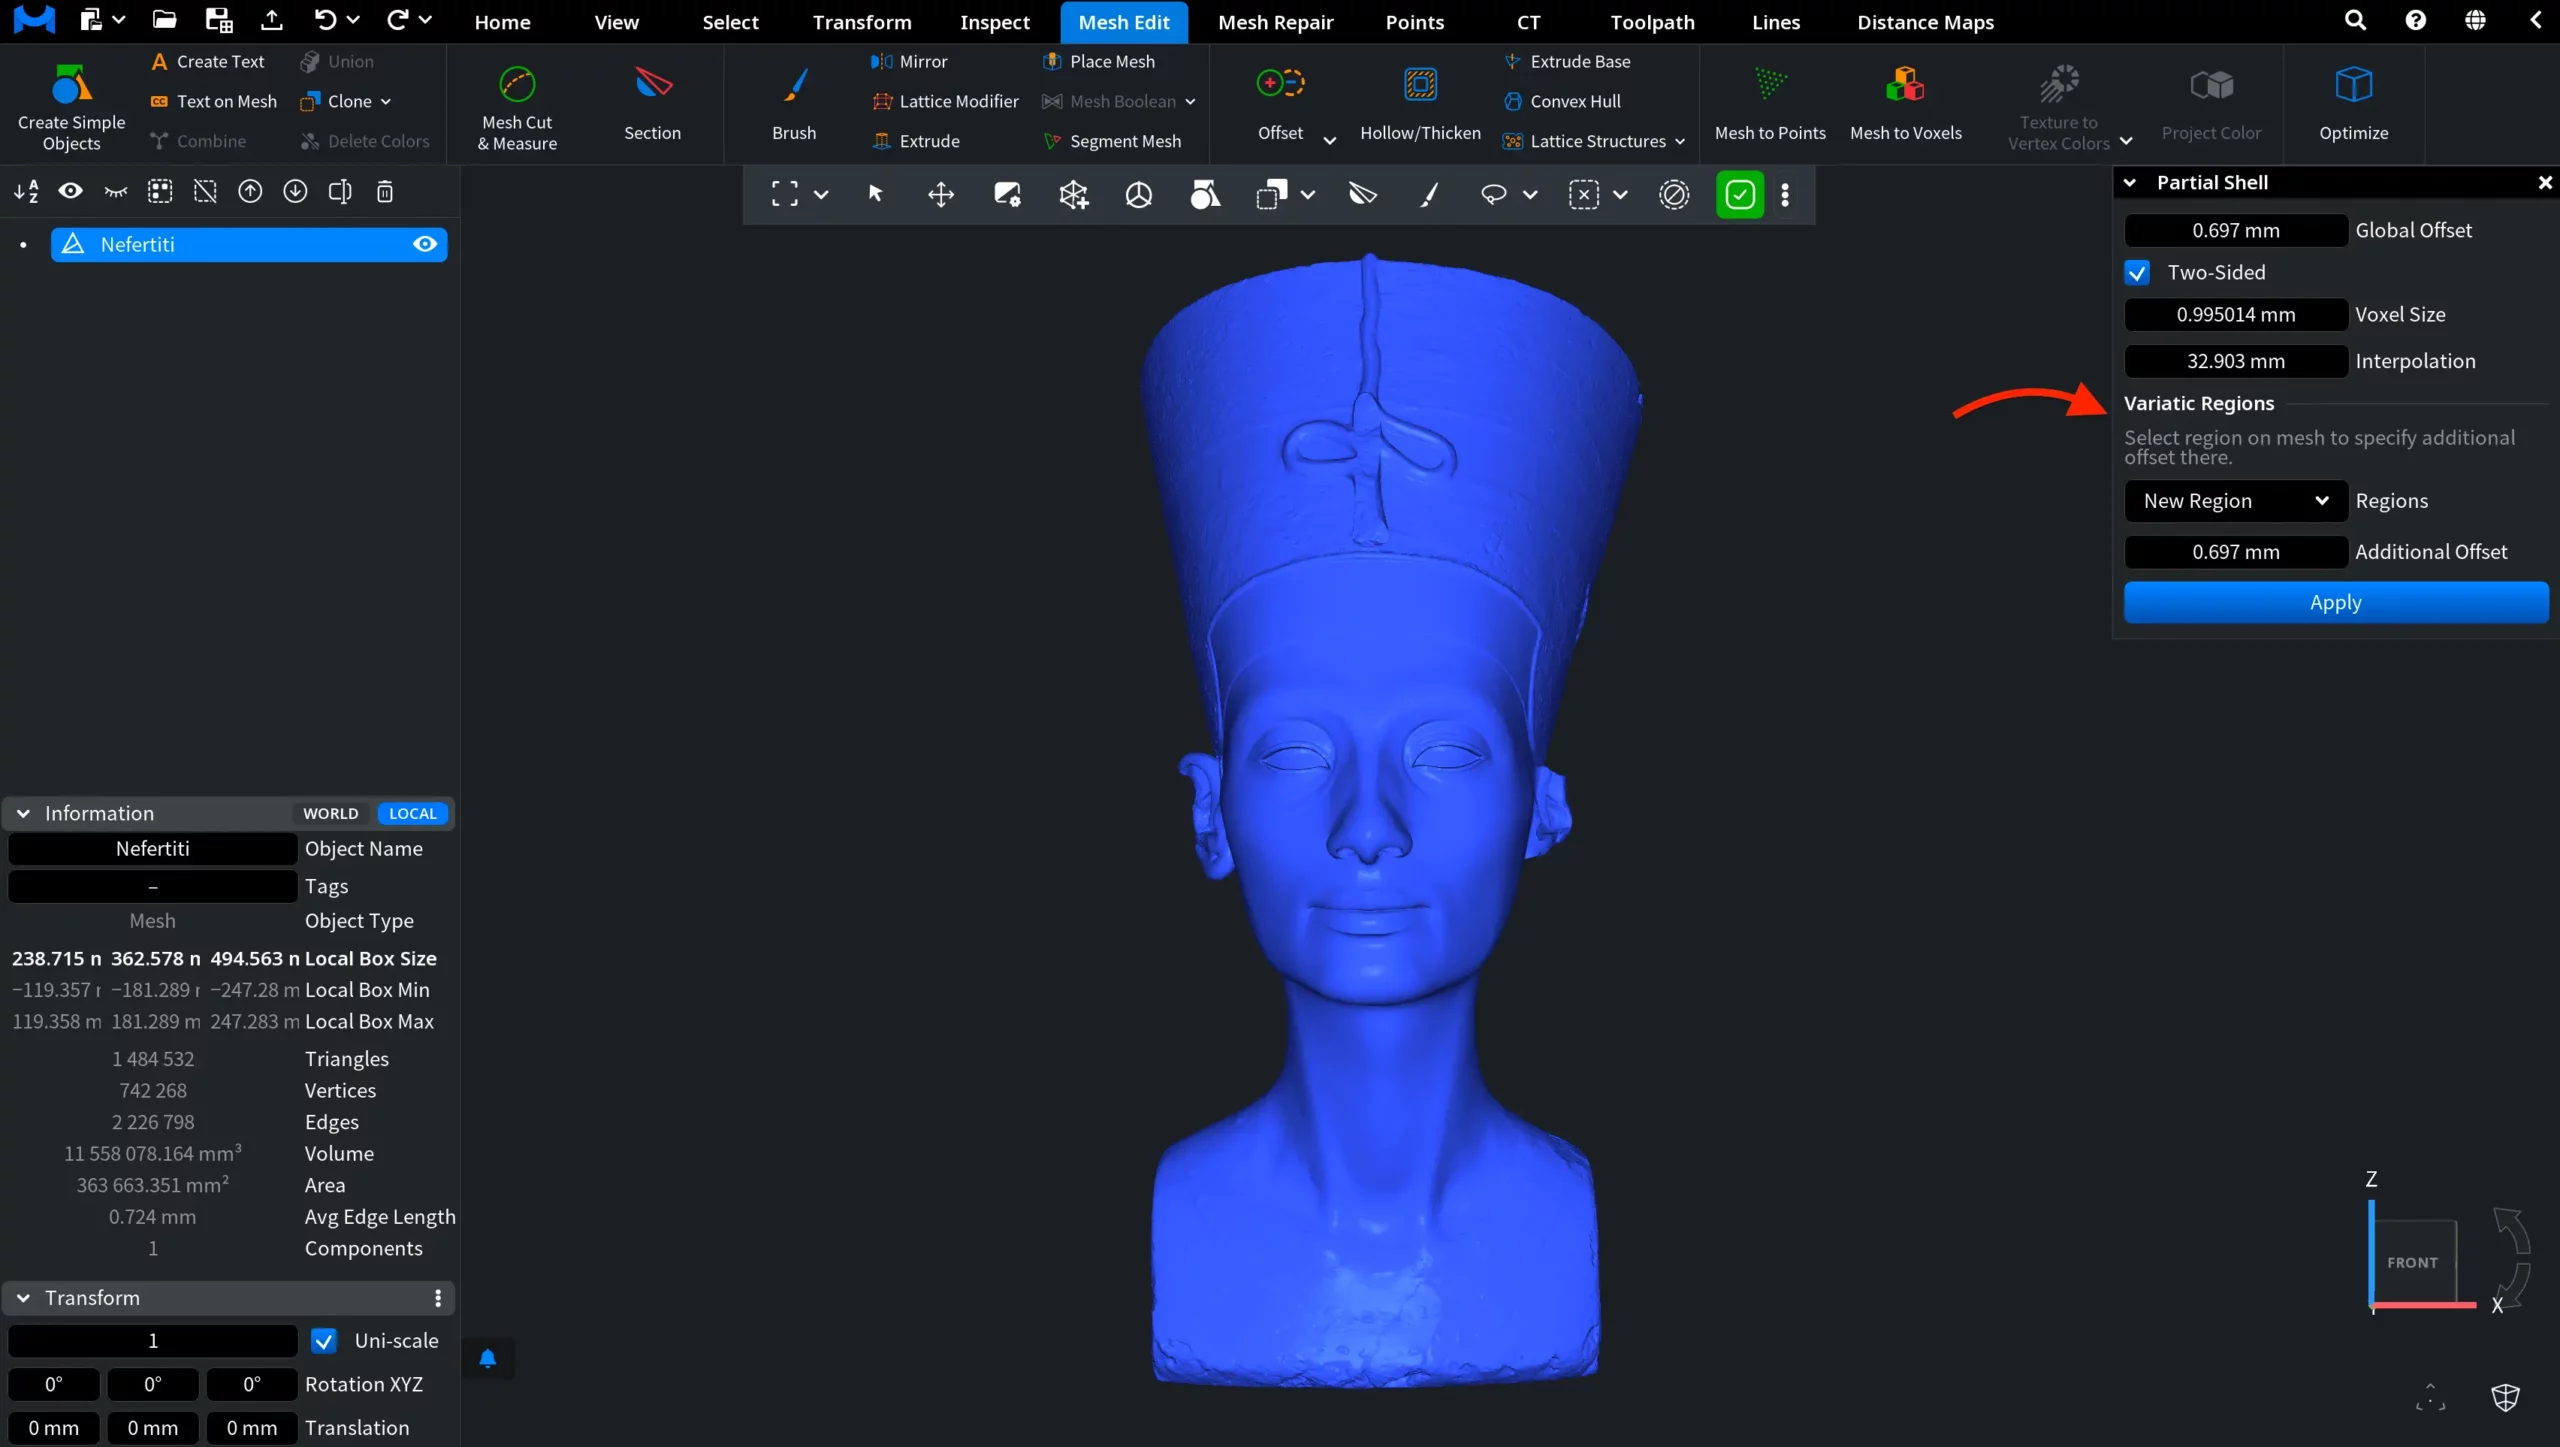Viewport: 2560px width, 1447px height.
Task: Show all objects with the eye icon
Action: pyautogui.click(x=70, y=191)
